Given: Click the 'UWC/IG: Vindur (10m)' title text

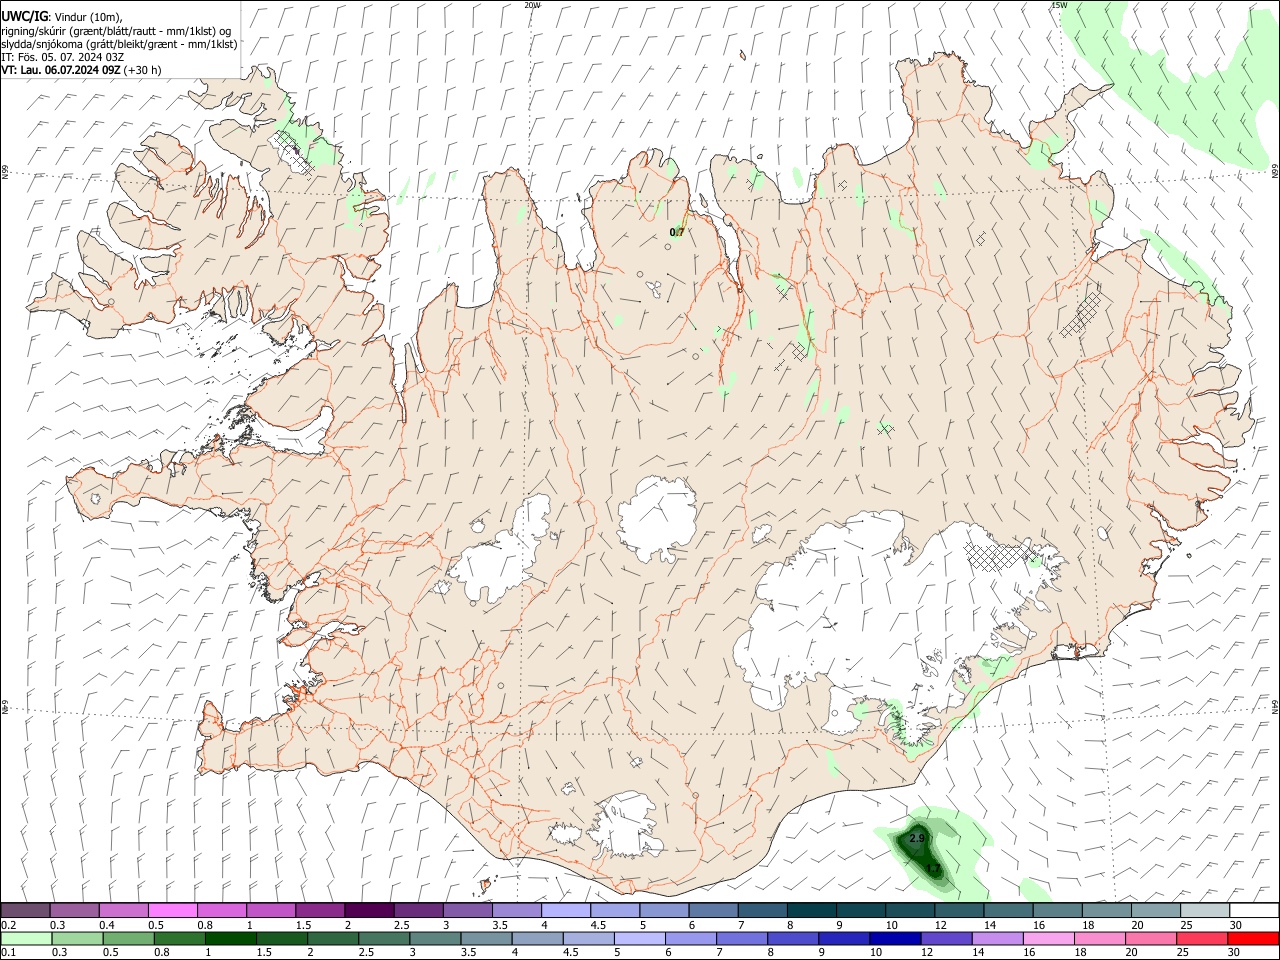Looking at the screenshot, I should pos(63,17).
